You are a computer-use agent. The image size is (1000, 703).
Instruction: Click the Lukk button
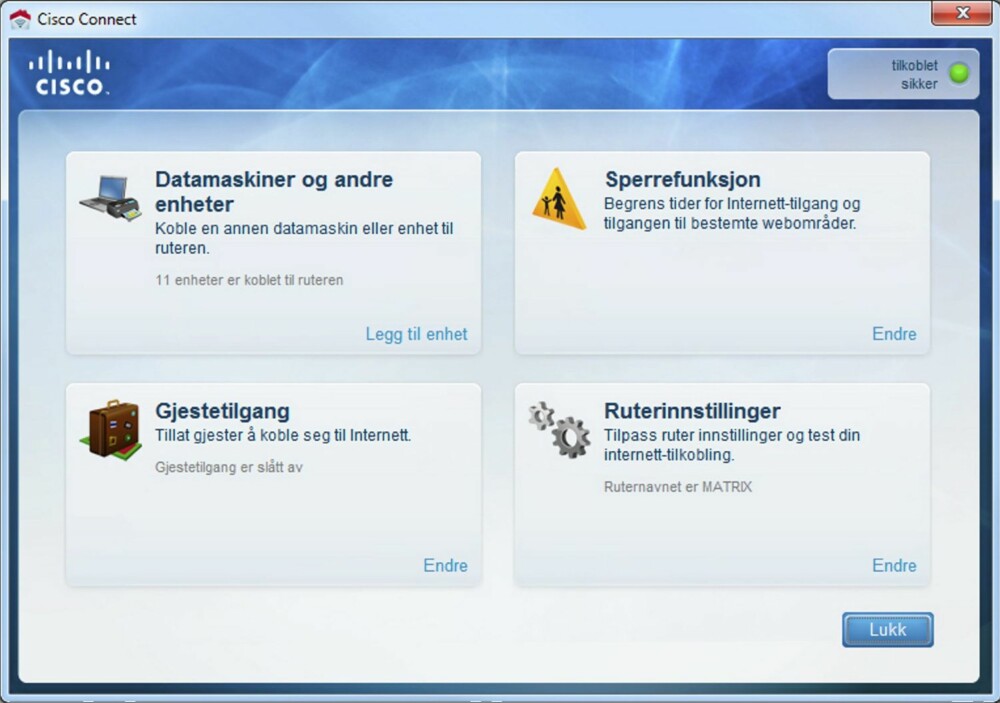tap(888, 630)
